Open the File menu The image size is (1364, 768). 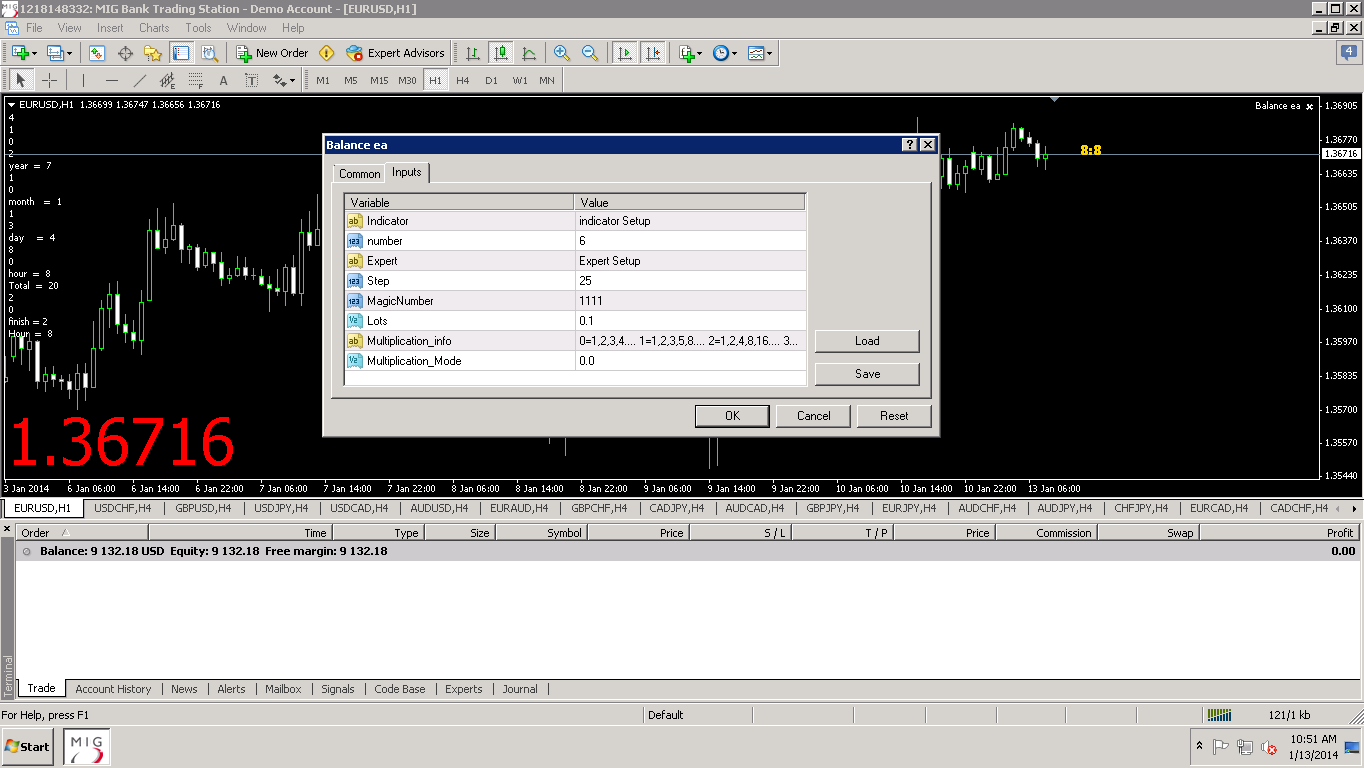34,28
